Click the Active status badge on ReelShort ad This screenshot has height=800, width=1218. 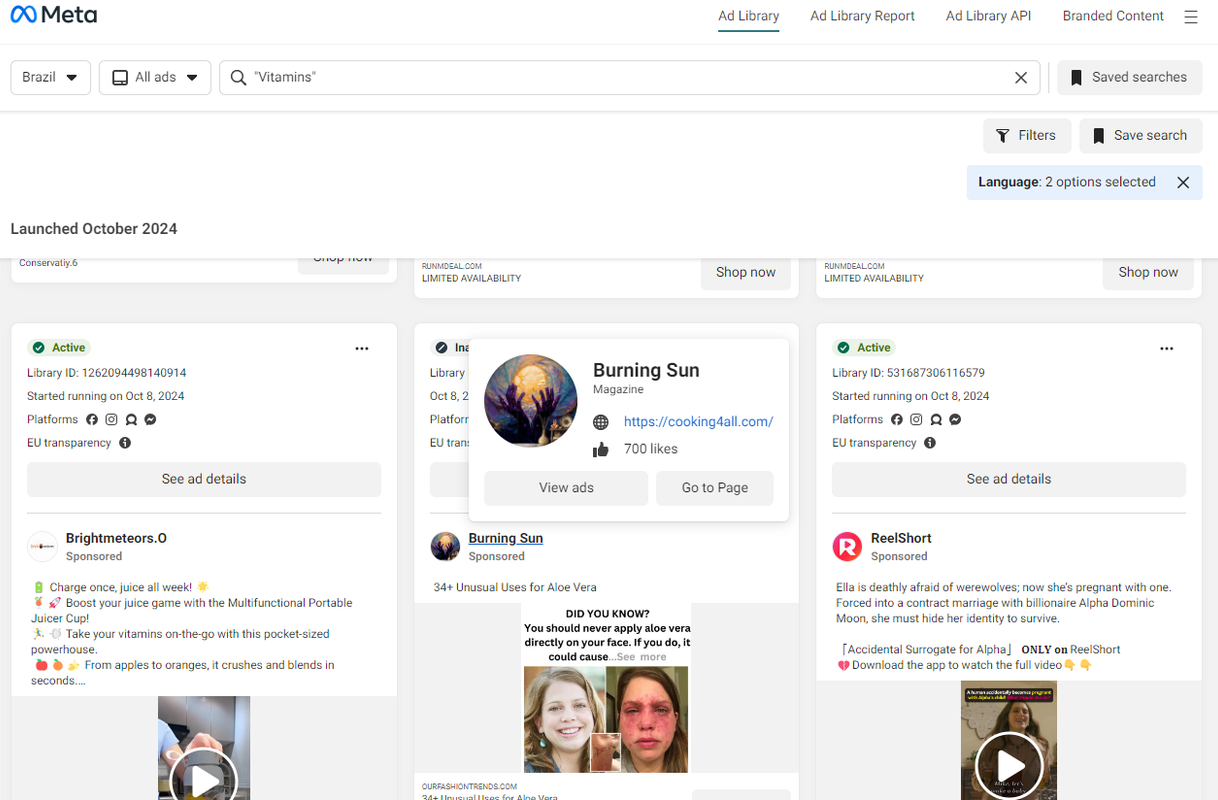click(x=863, y=348)
